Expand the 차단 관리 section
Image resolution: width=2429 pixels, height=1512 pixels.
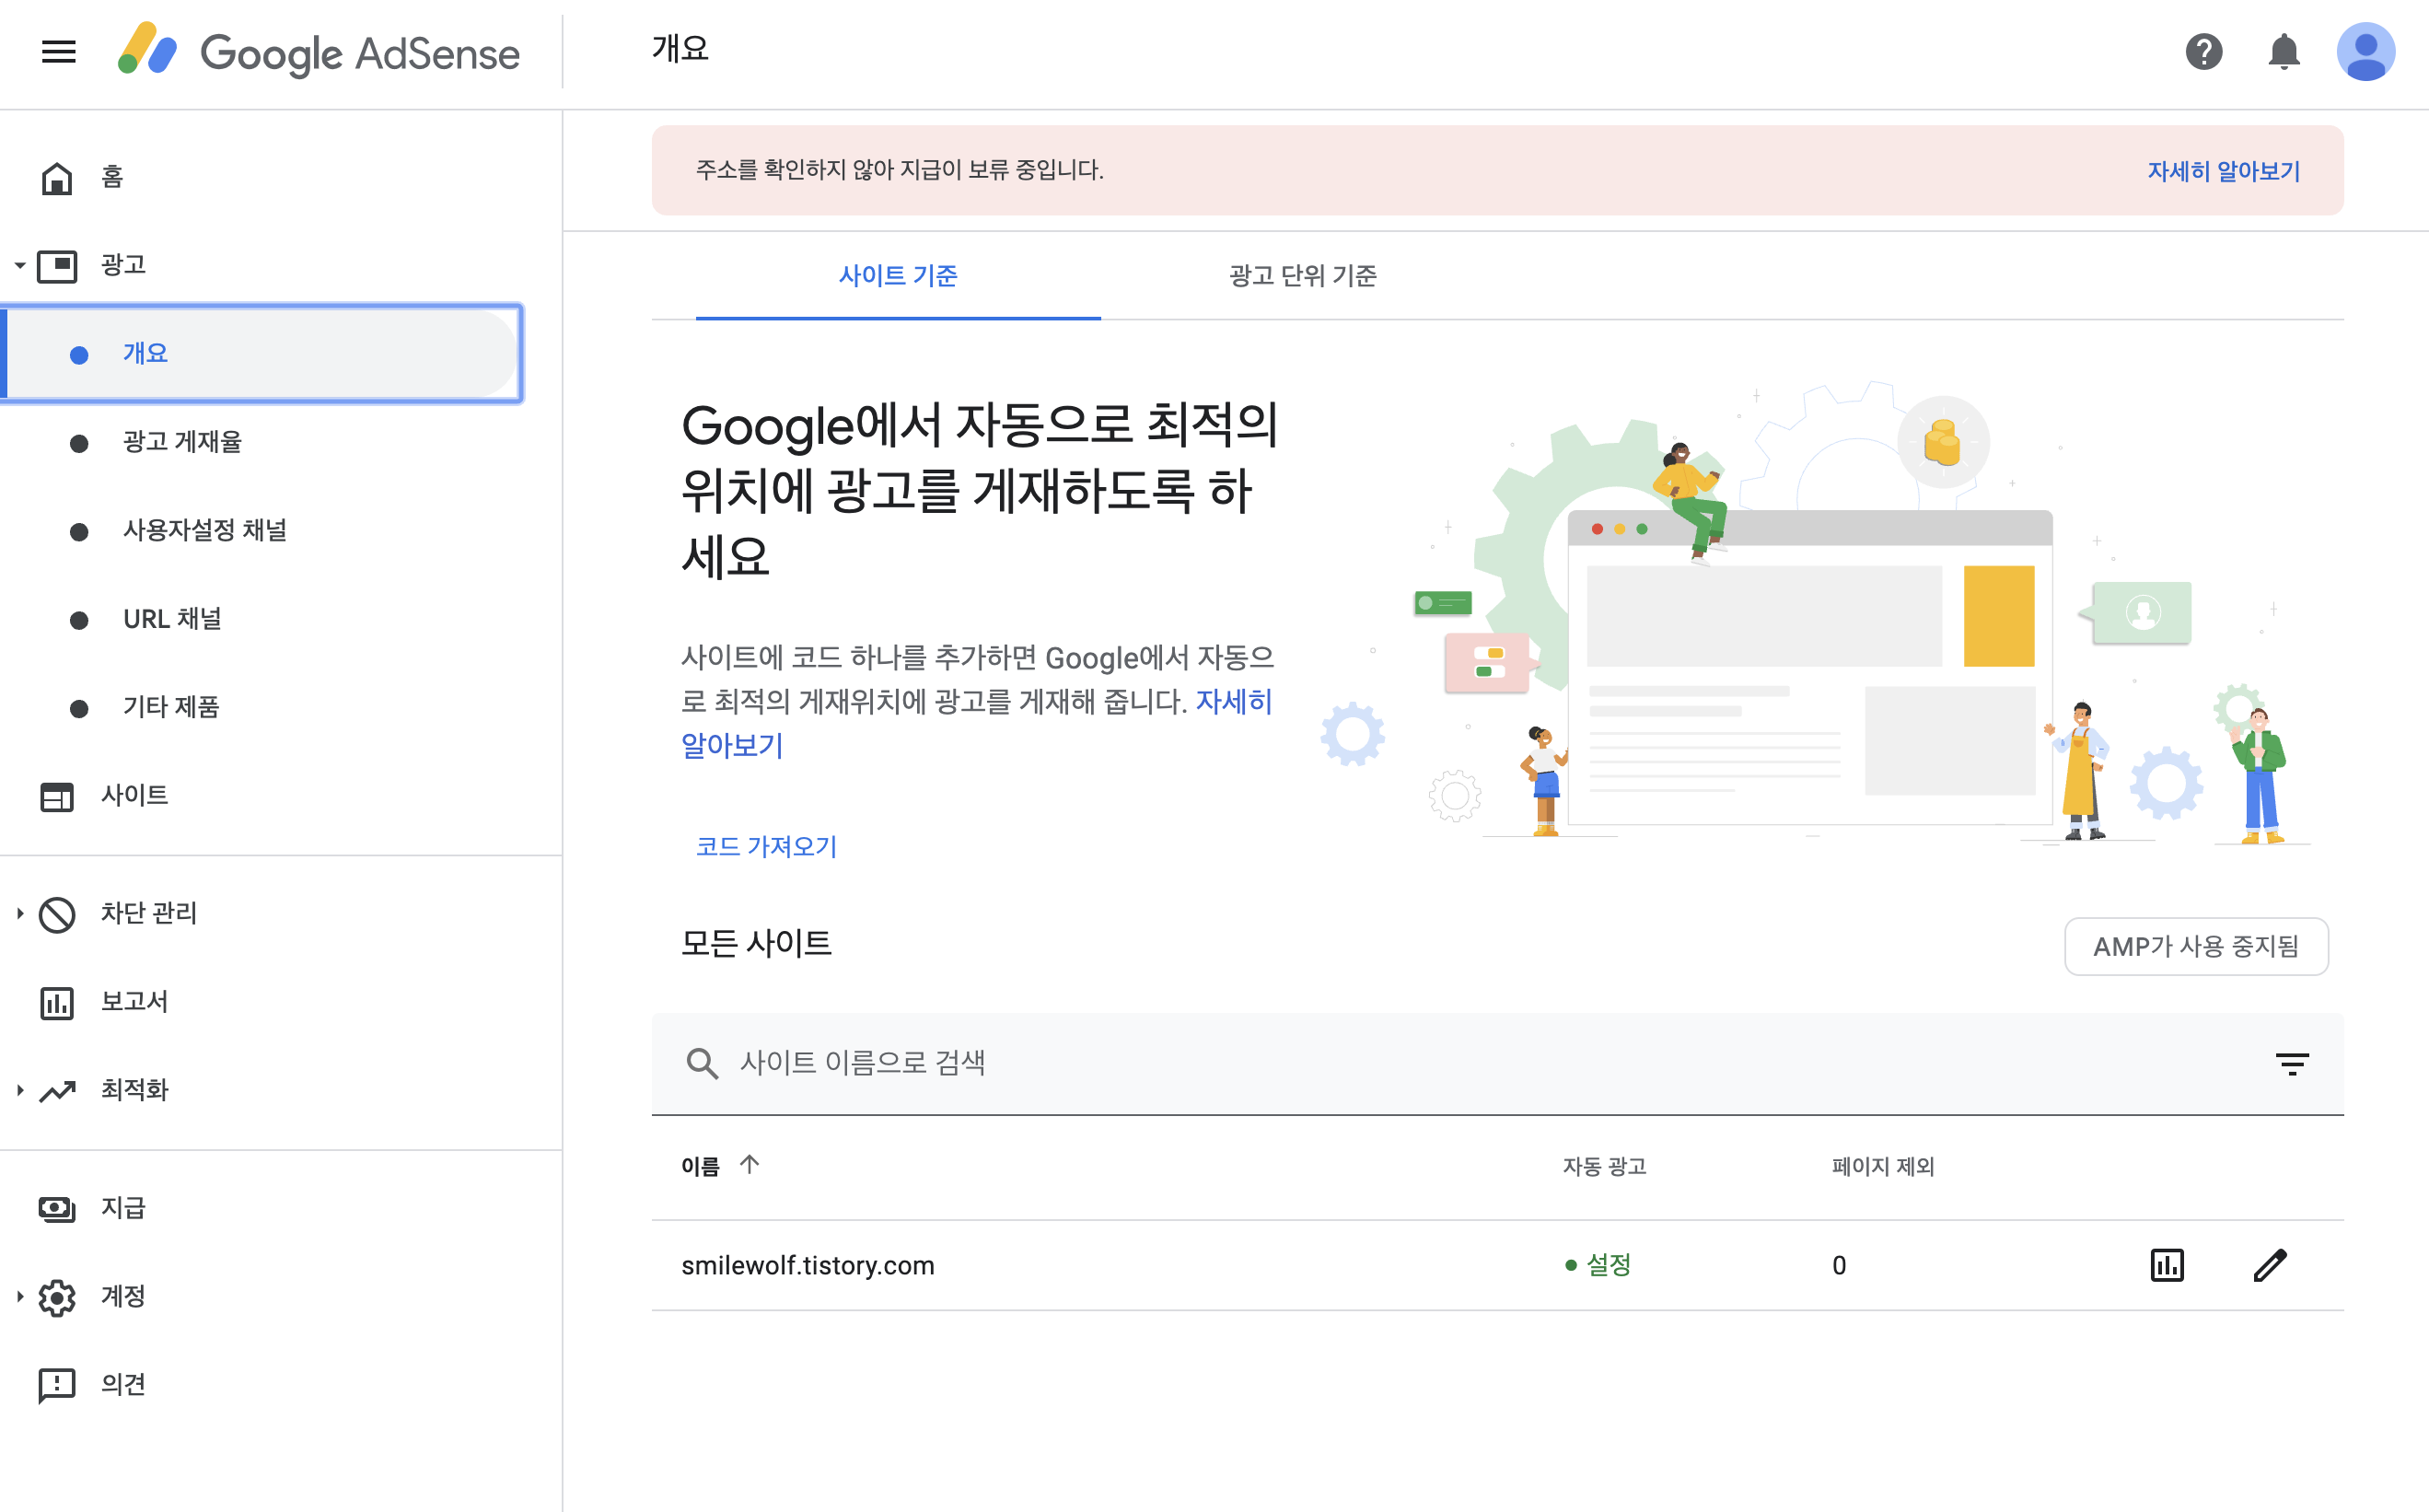point(20,913)
